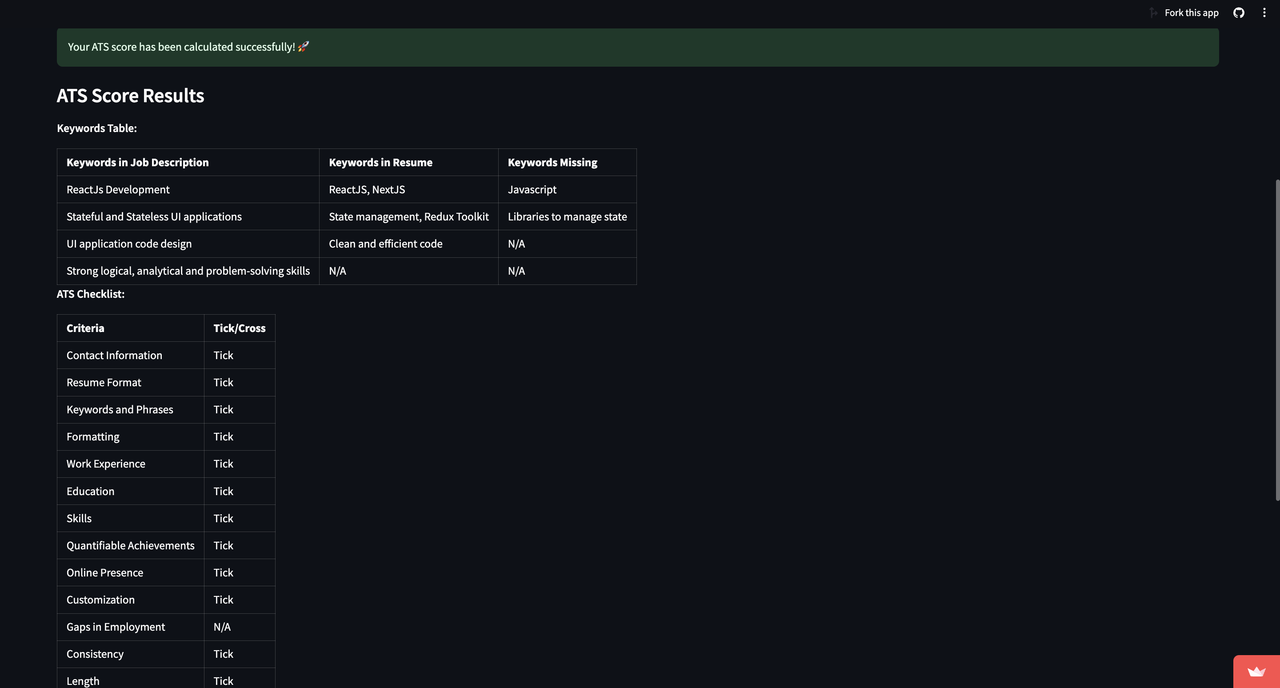
Task: Click the 'Tick/Cross' header of the checklist
Action: (x=239, y=327)
